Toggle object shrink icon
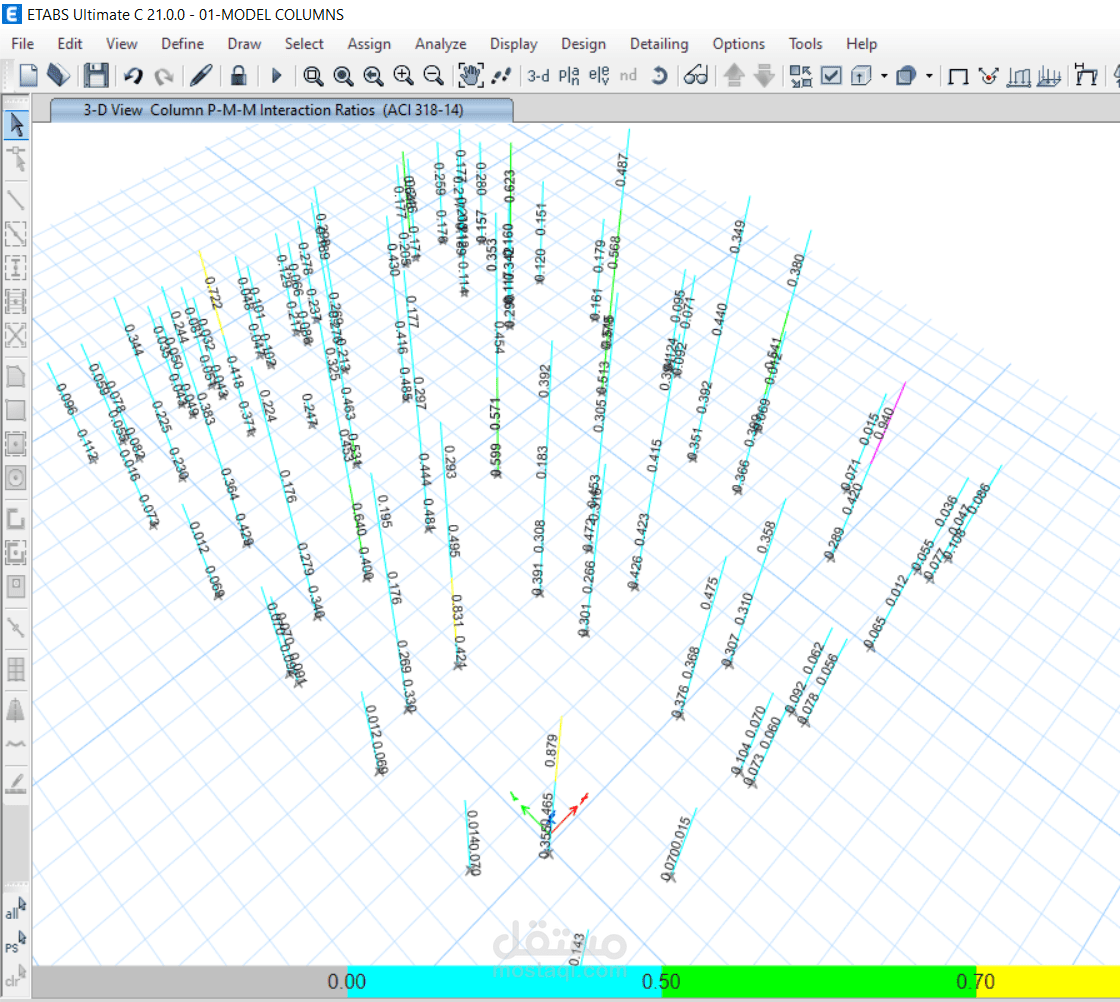This screenshot has height=1002, width=1120. (801, 75)
